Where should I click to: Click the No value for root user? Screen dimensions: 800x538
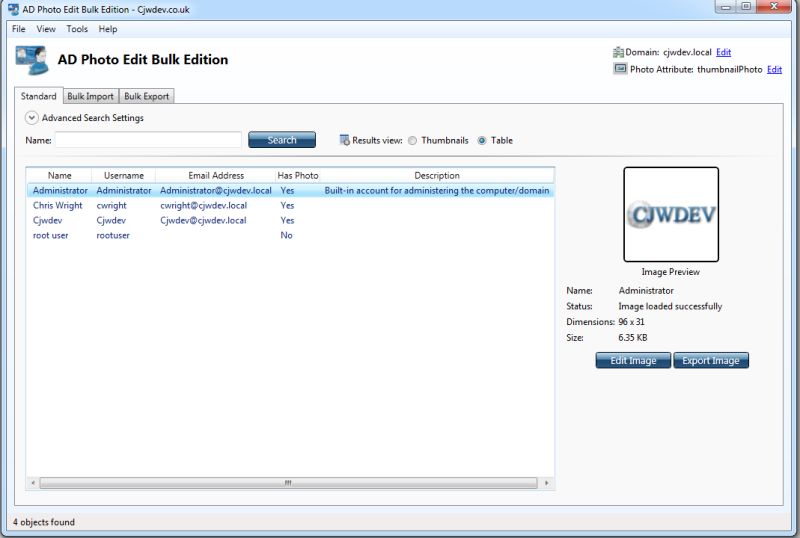(x=286, y=235)
